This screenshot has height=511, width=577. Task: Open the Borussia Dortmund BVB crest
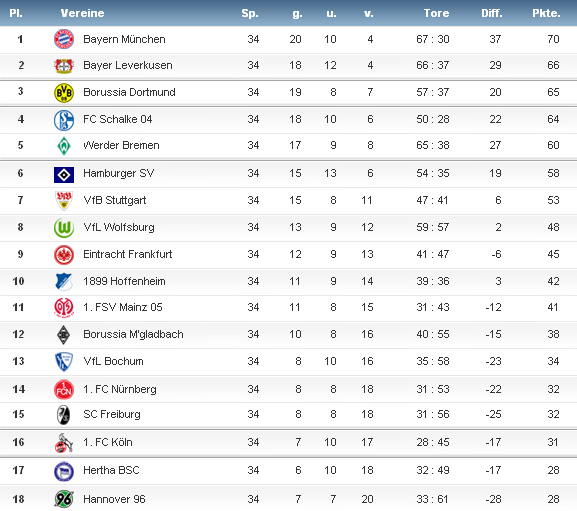[64, 93]
